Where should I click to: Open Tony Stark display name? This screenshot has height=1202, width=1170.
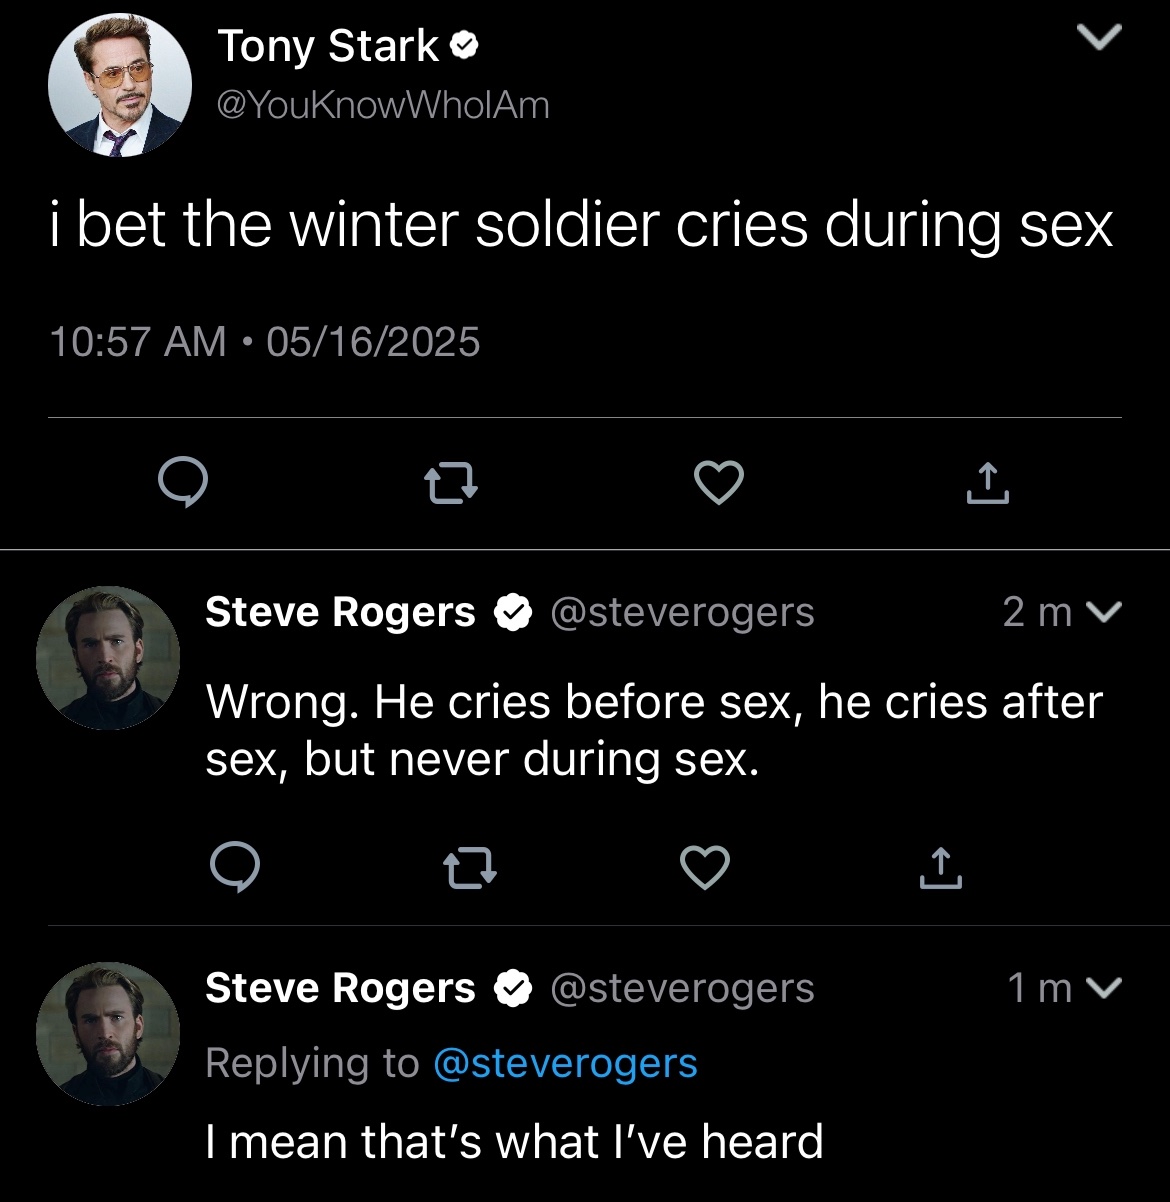pos(328,46)
